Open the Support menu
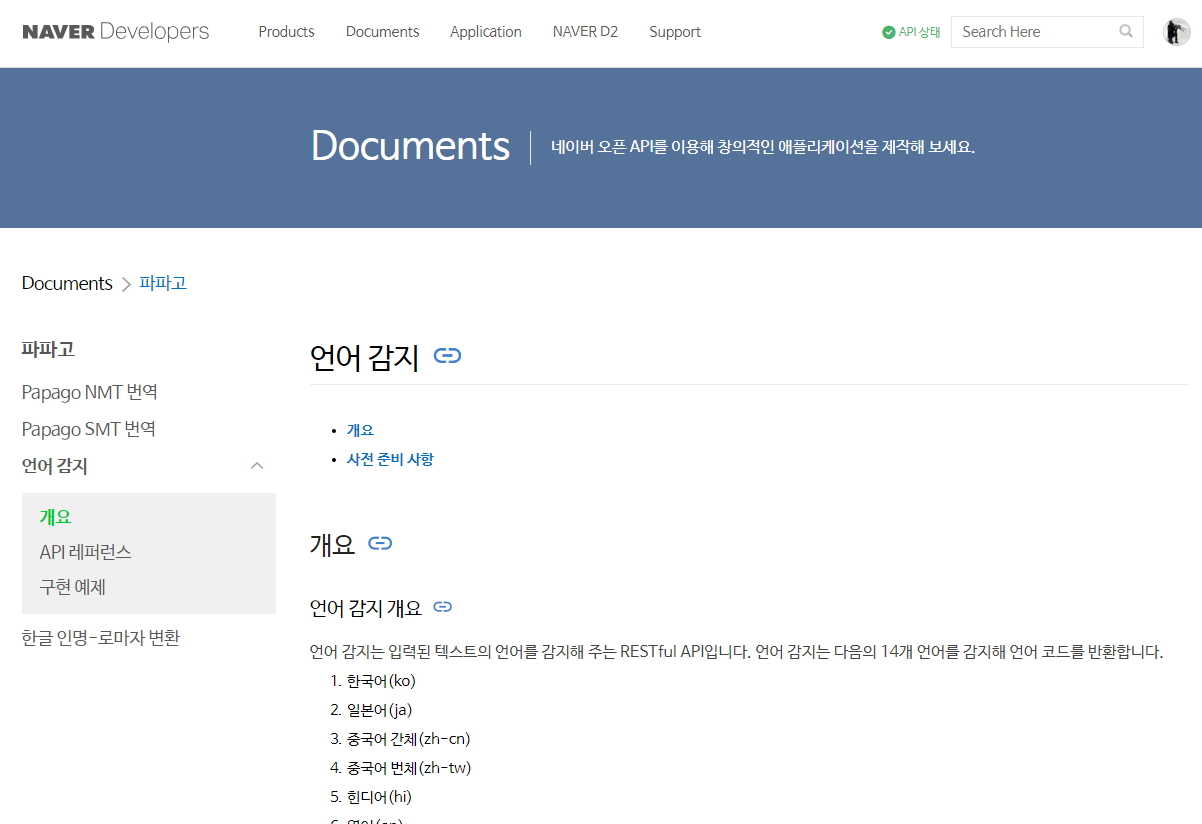This screenshot has width=1202, height=824. pos(675,32)
